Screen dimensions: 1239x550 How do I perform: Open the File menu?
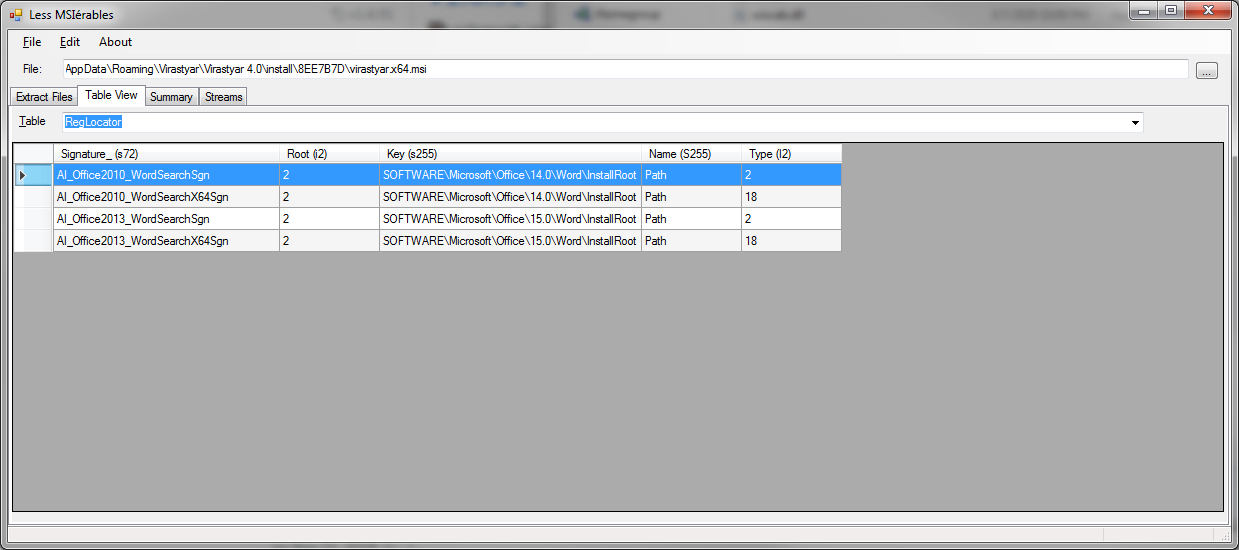tap(32, 42)
